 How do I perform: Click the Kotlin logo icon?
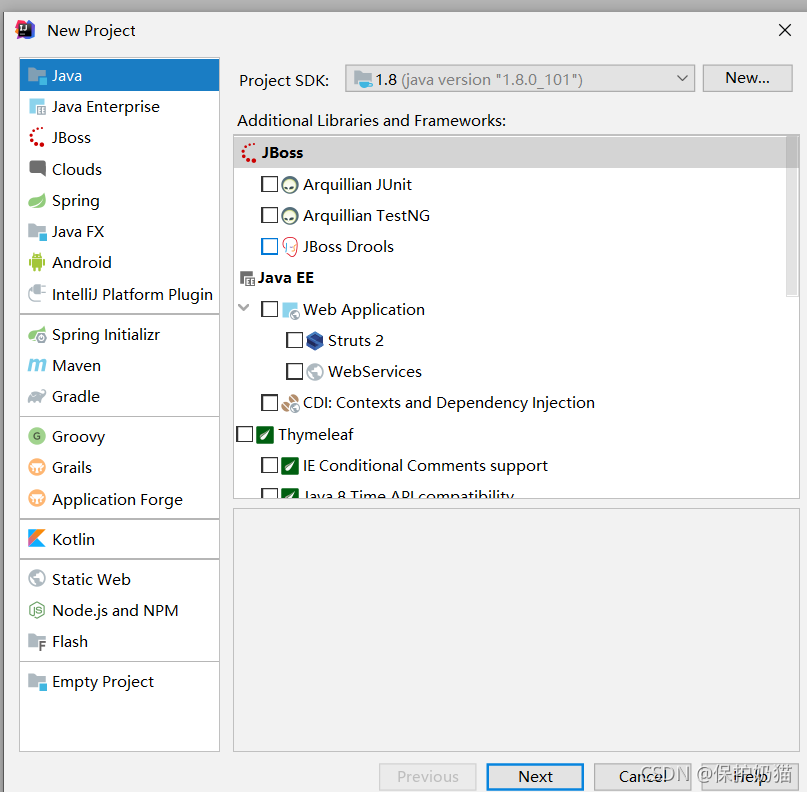pos(37,539)
